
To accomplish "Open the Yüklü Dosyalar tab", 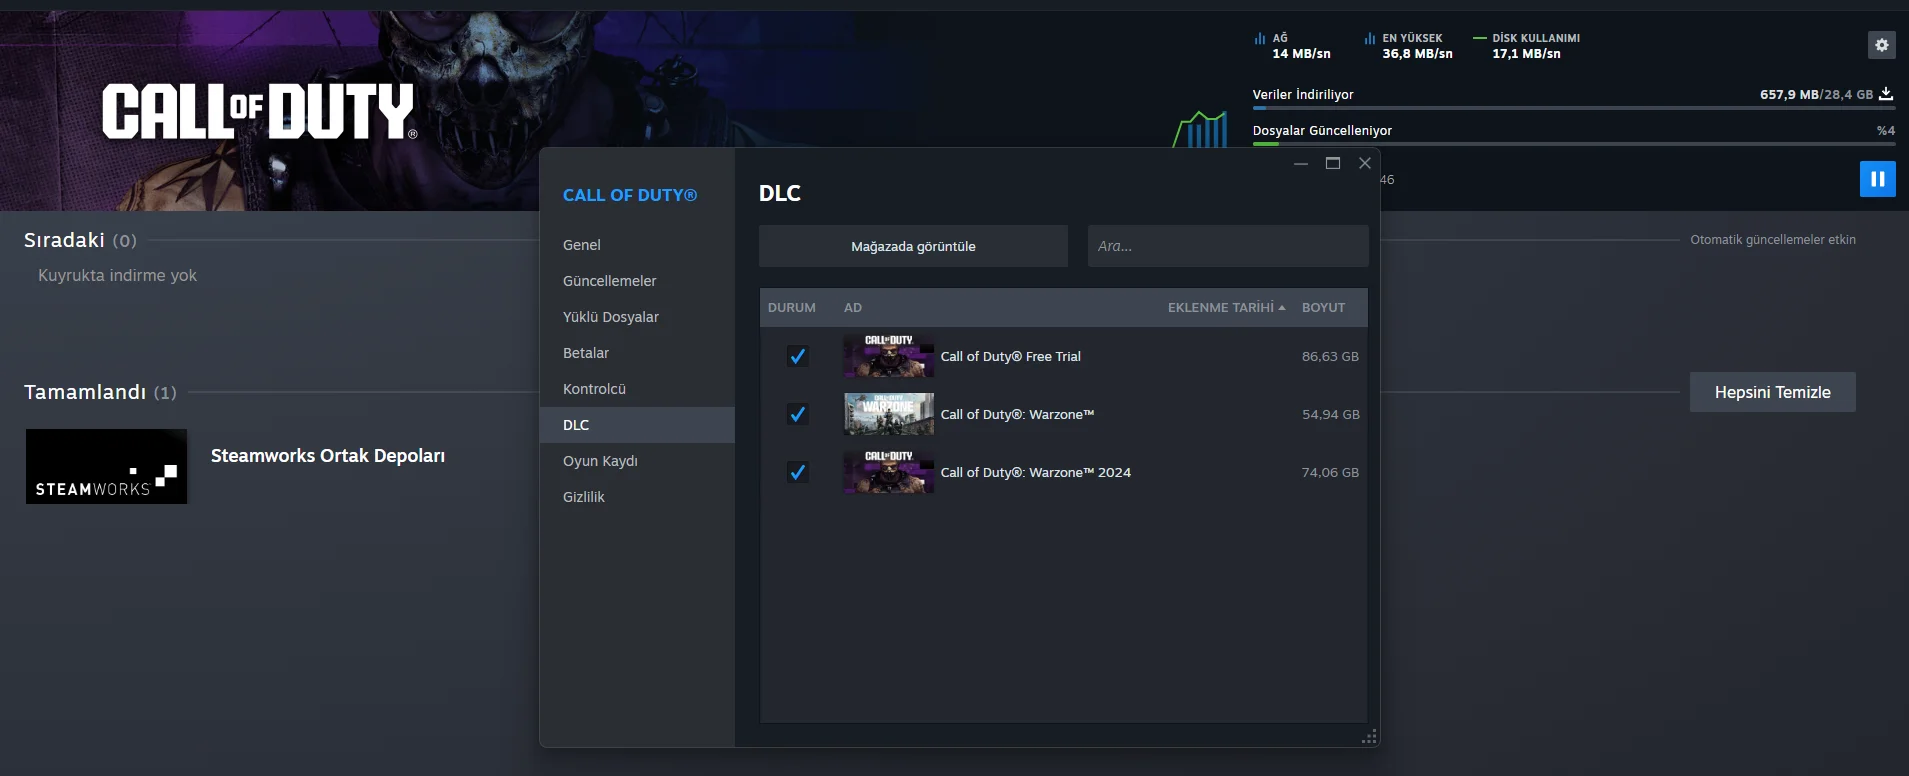I will pyautogui.click(x=637, y=317).
